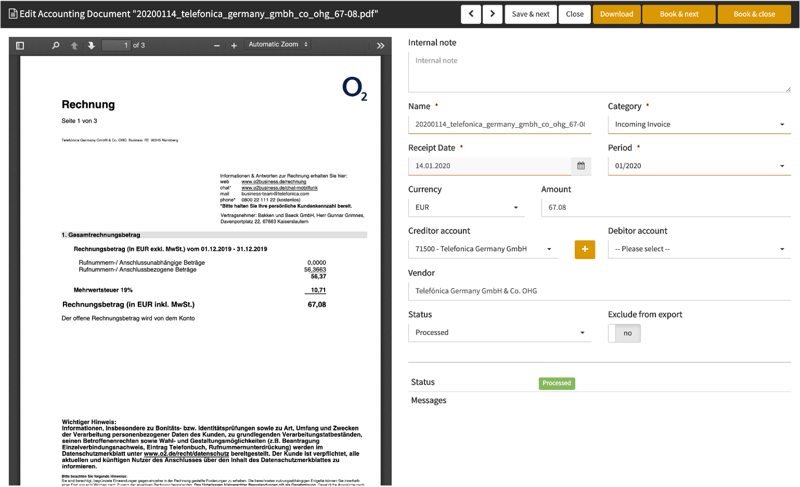Open the o2business chat-mobilfunk link
Screen dimensions: 800x487
click(x=280, y=188)
